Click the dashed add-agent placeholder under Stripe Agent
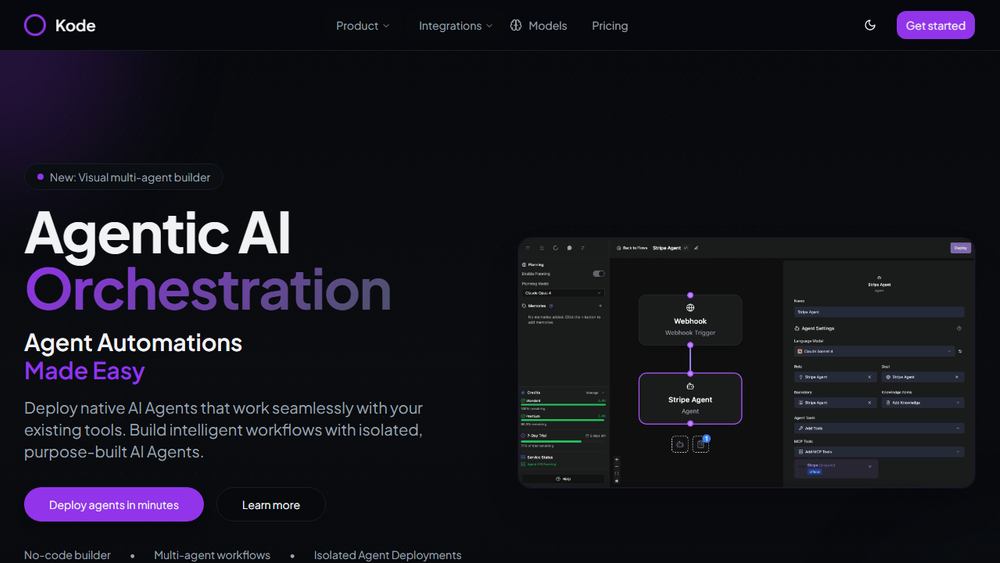This screenshot has width=1000, height=563. (x=680, y=444)
